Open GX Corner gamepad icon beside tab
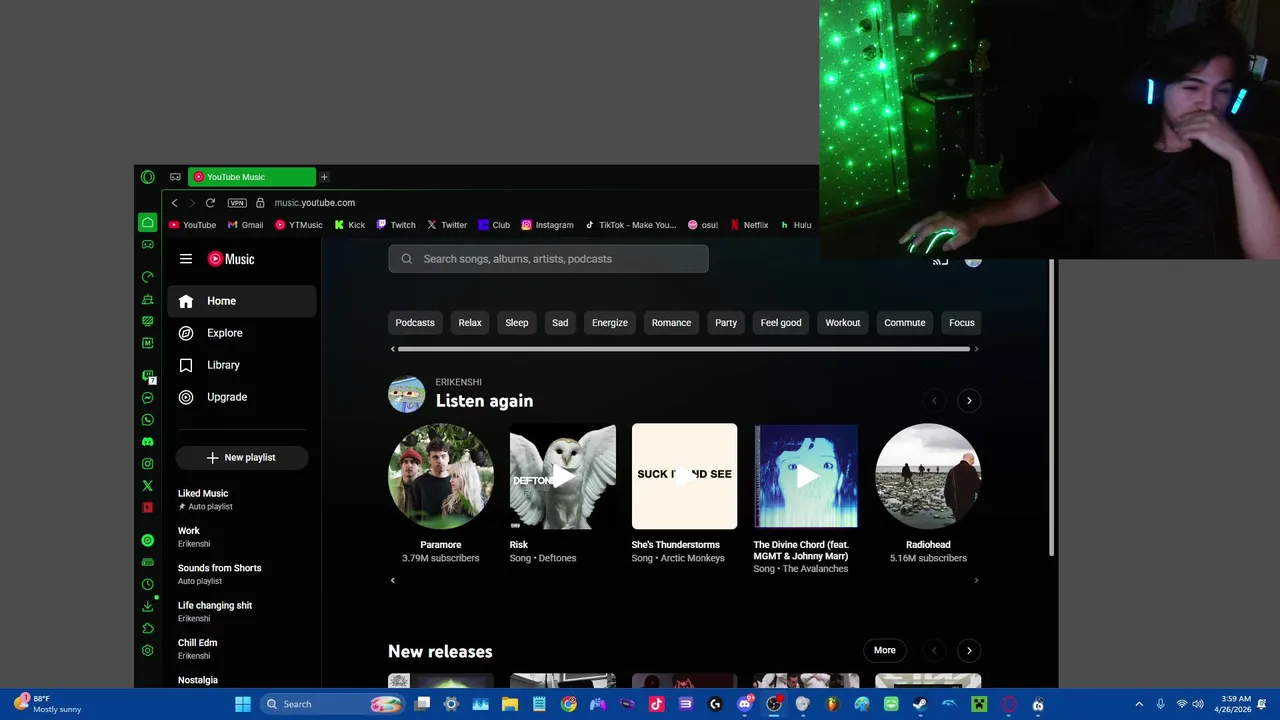Screen dimensions: 1280x720 pos(175,177)
